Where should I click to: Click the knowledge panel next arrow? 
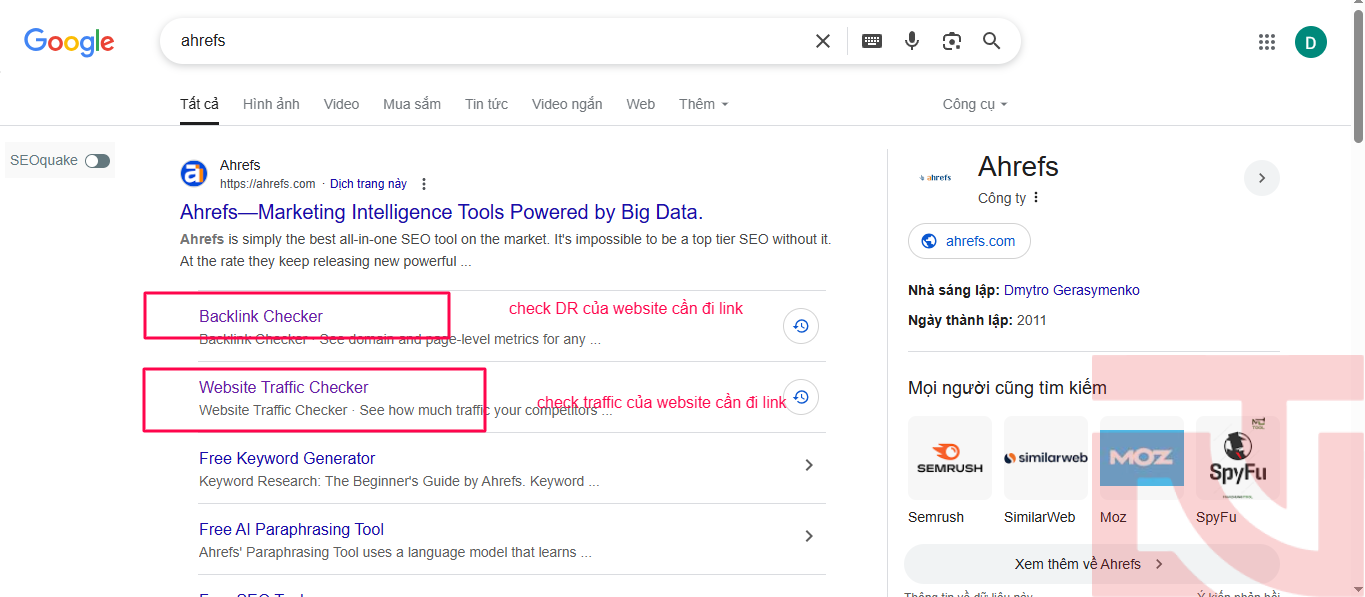coord(1262,178)
